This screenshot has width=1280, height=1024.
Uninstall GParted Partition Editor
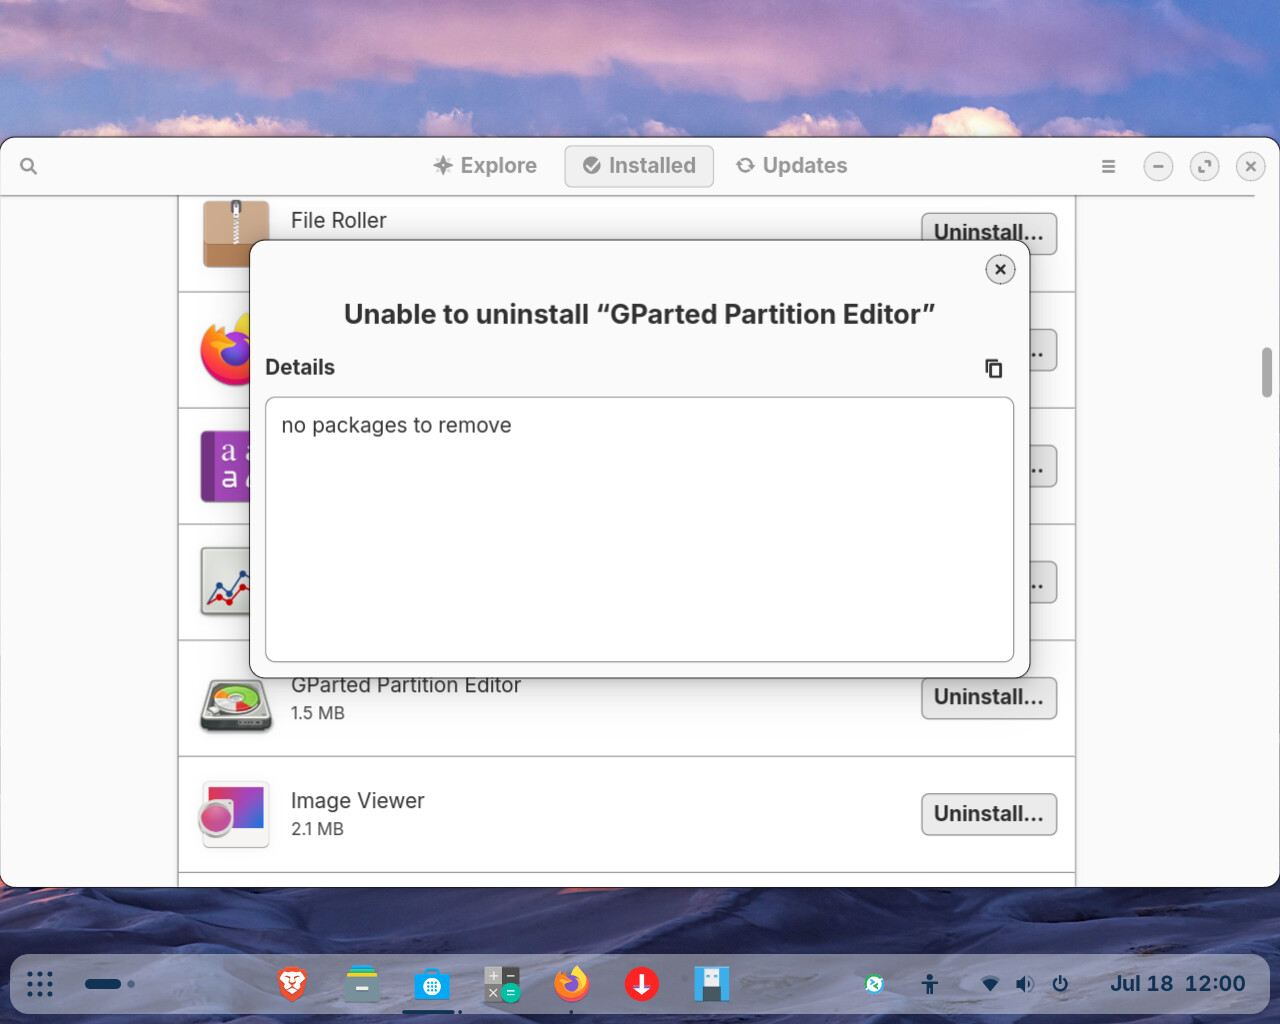click(989, 698)
